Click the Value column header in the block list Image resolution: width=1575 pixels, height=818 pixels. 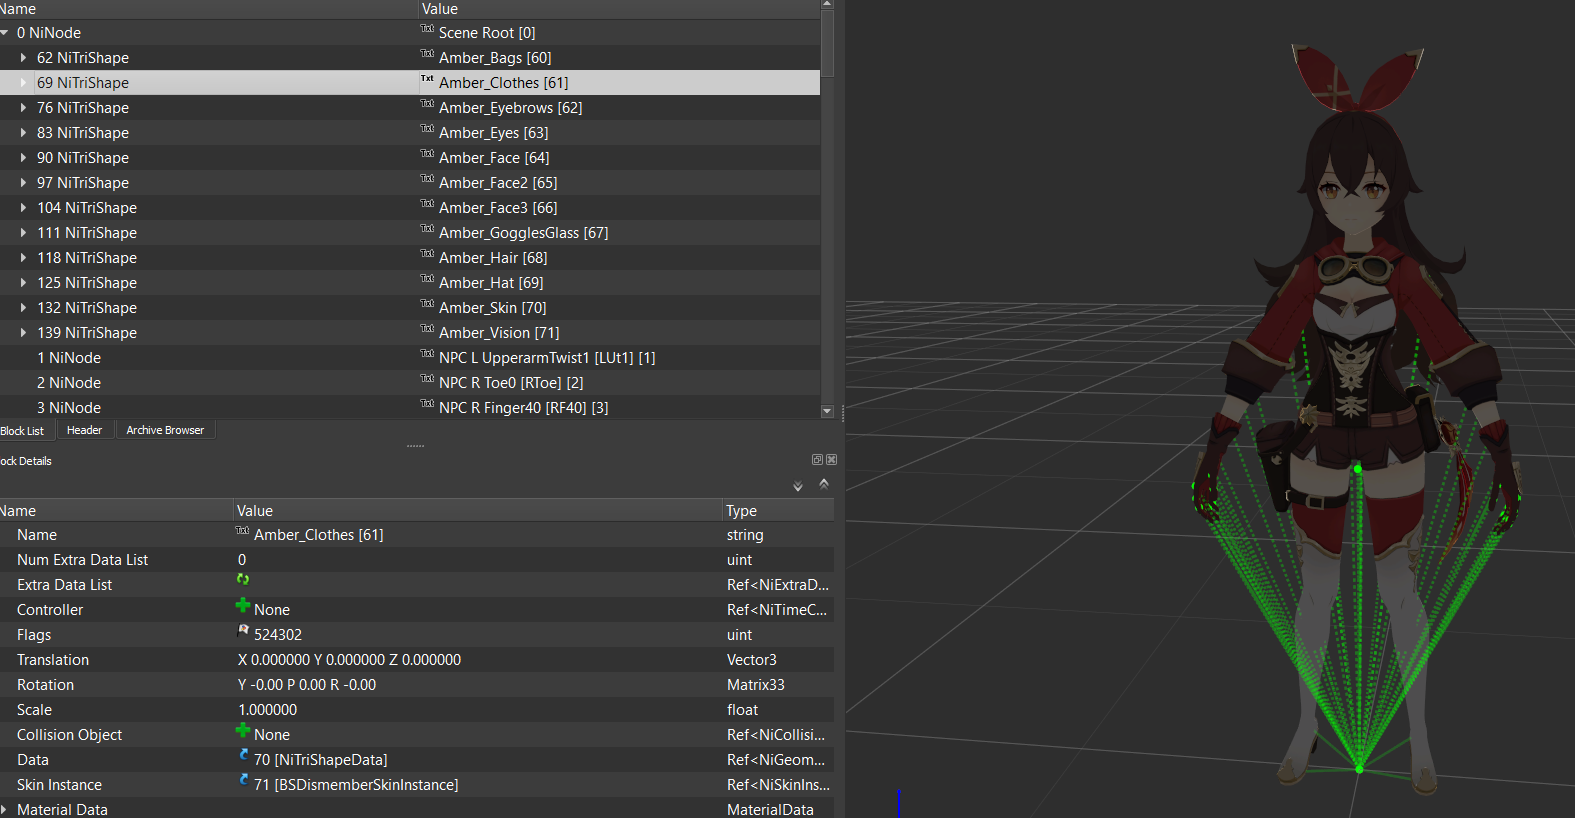[x=619, y=9]
